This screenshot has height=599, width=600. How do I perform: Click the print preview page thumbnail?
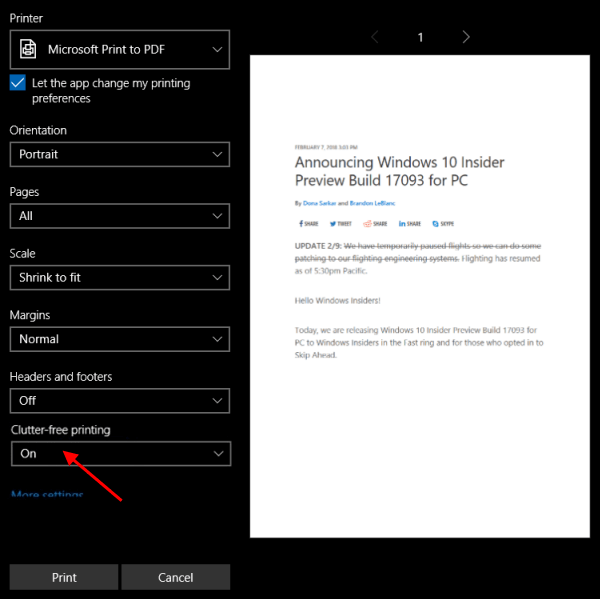420,296
